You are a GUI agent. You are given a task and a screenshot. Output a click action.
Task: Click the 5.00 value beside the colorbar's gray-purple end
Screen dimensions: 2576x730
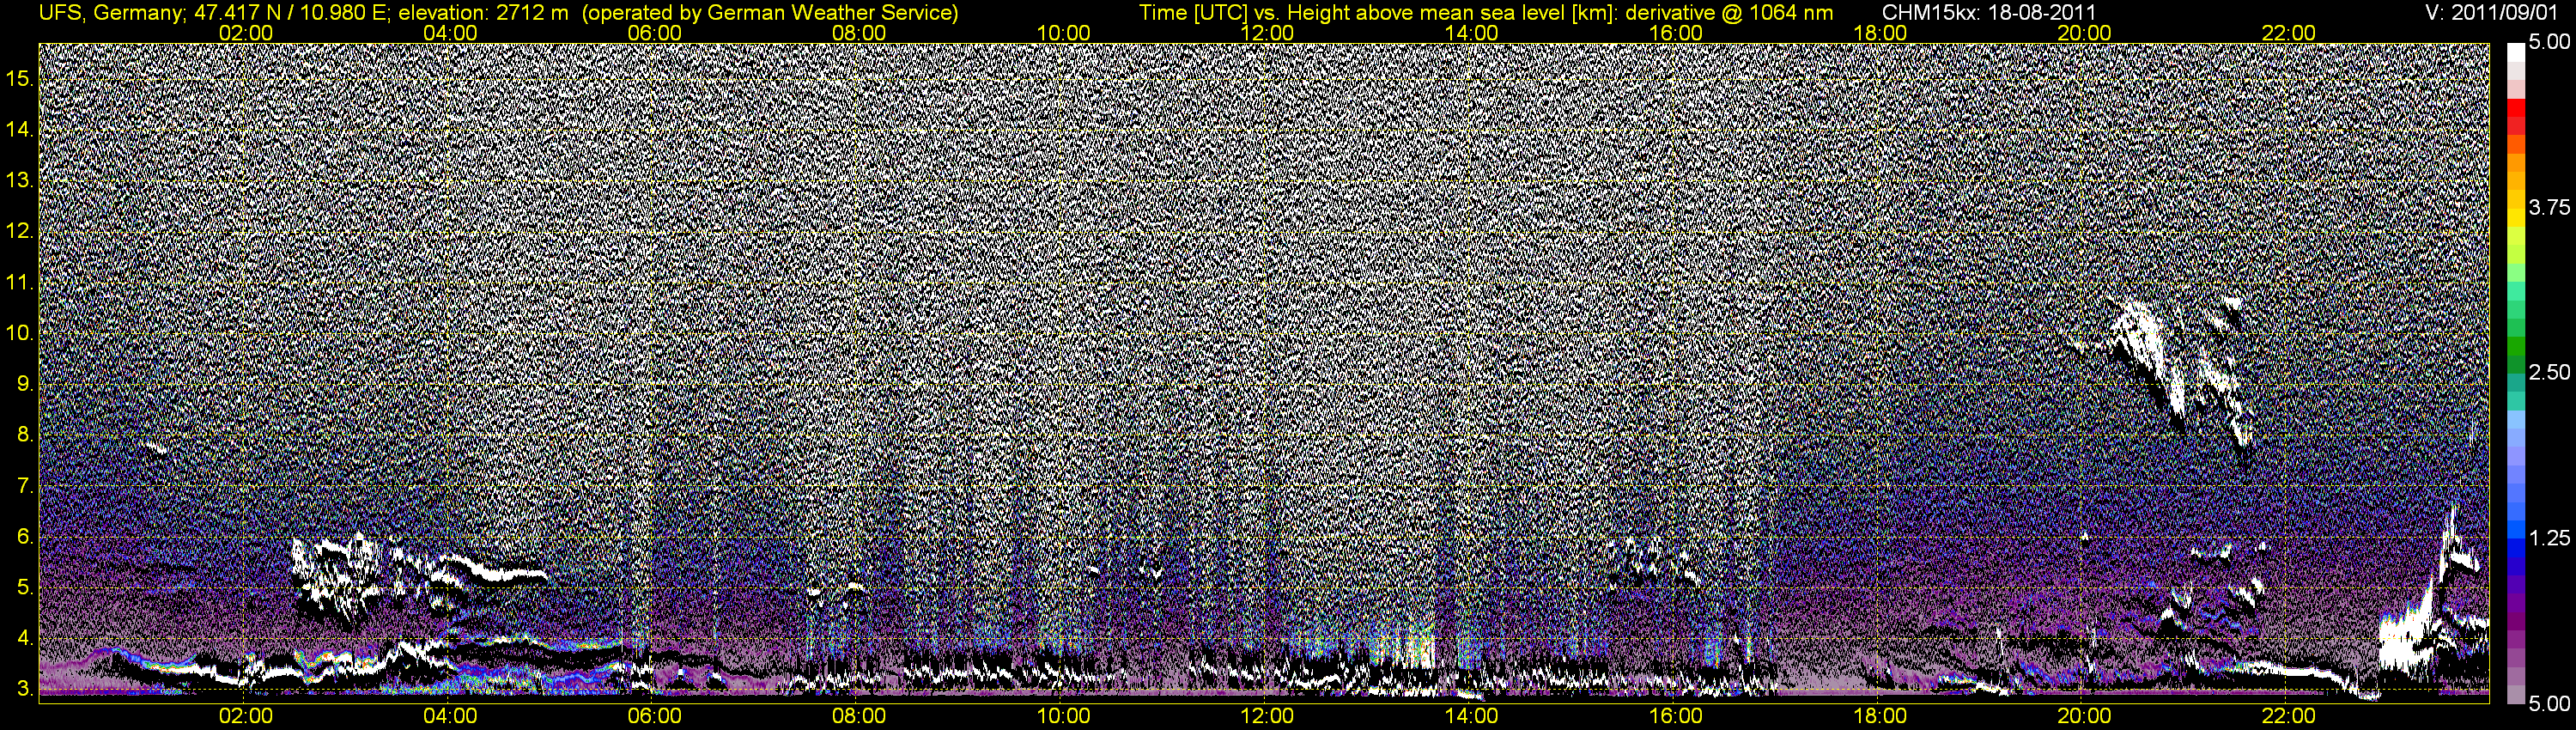click(x=2550, y=704)
